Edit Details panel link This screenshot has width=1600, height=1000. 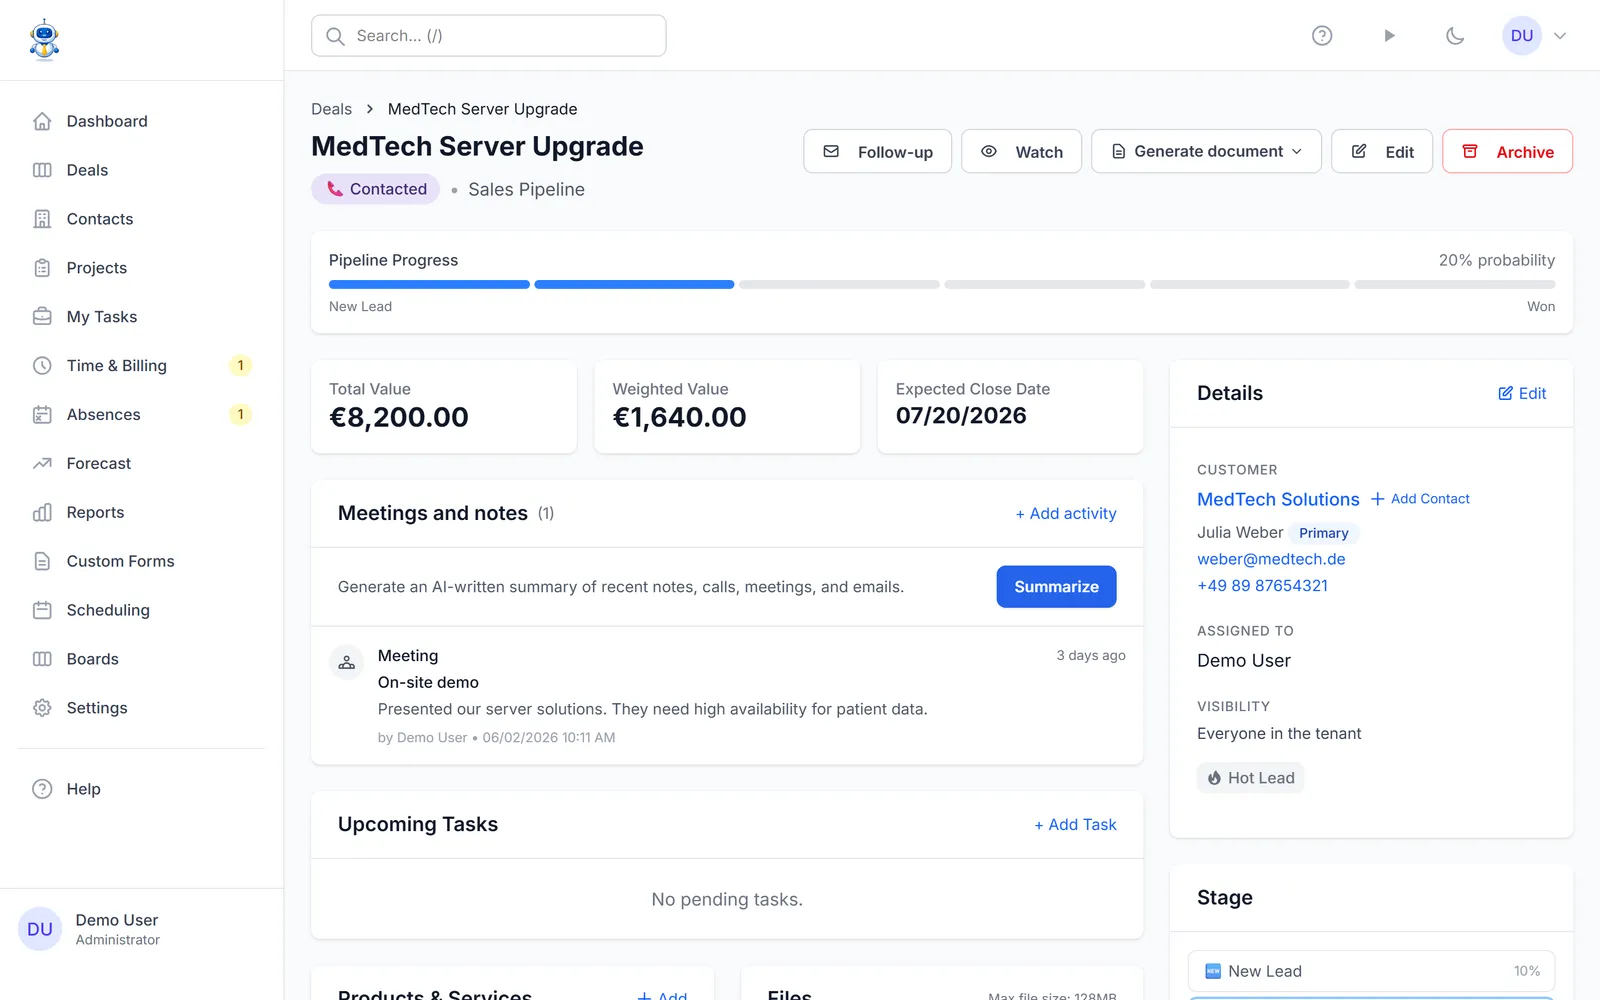[1522, 394]
